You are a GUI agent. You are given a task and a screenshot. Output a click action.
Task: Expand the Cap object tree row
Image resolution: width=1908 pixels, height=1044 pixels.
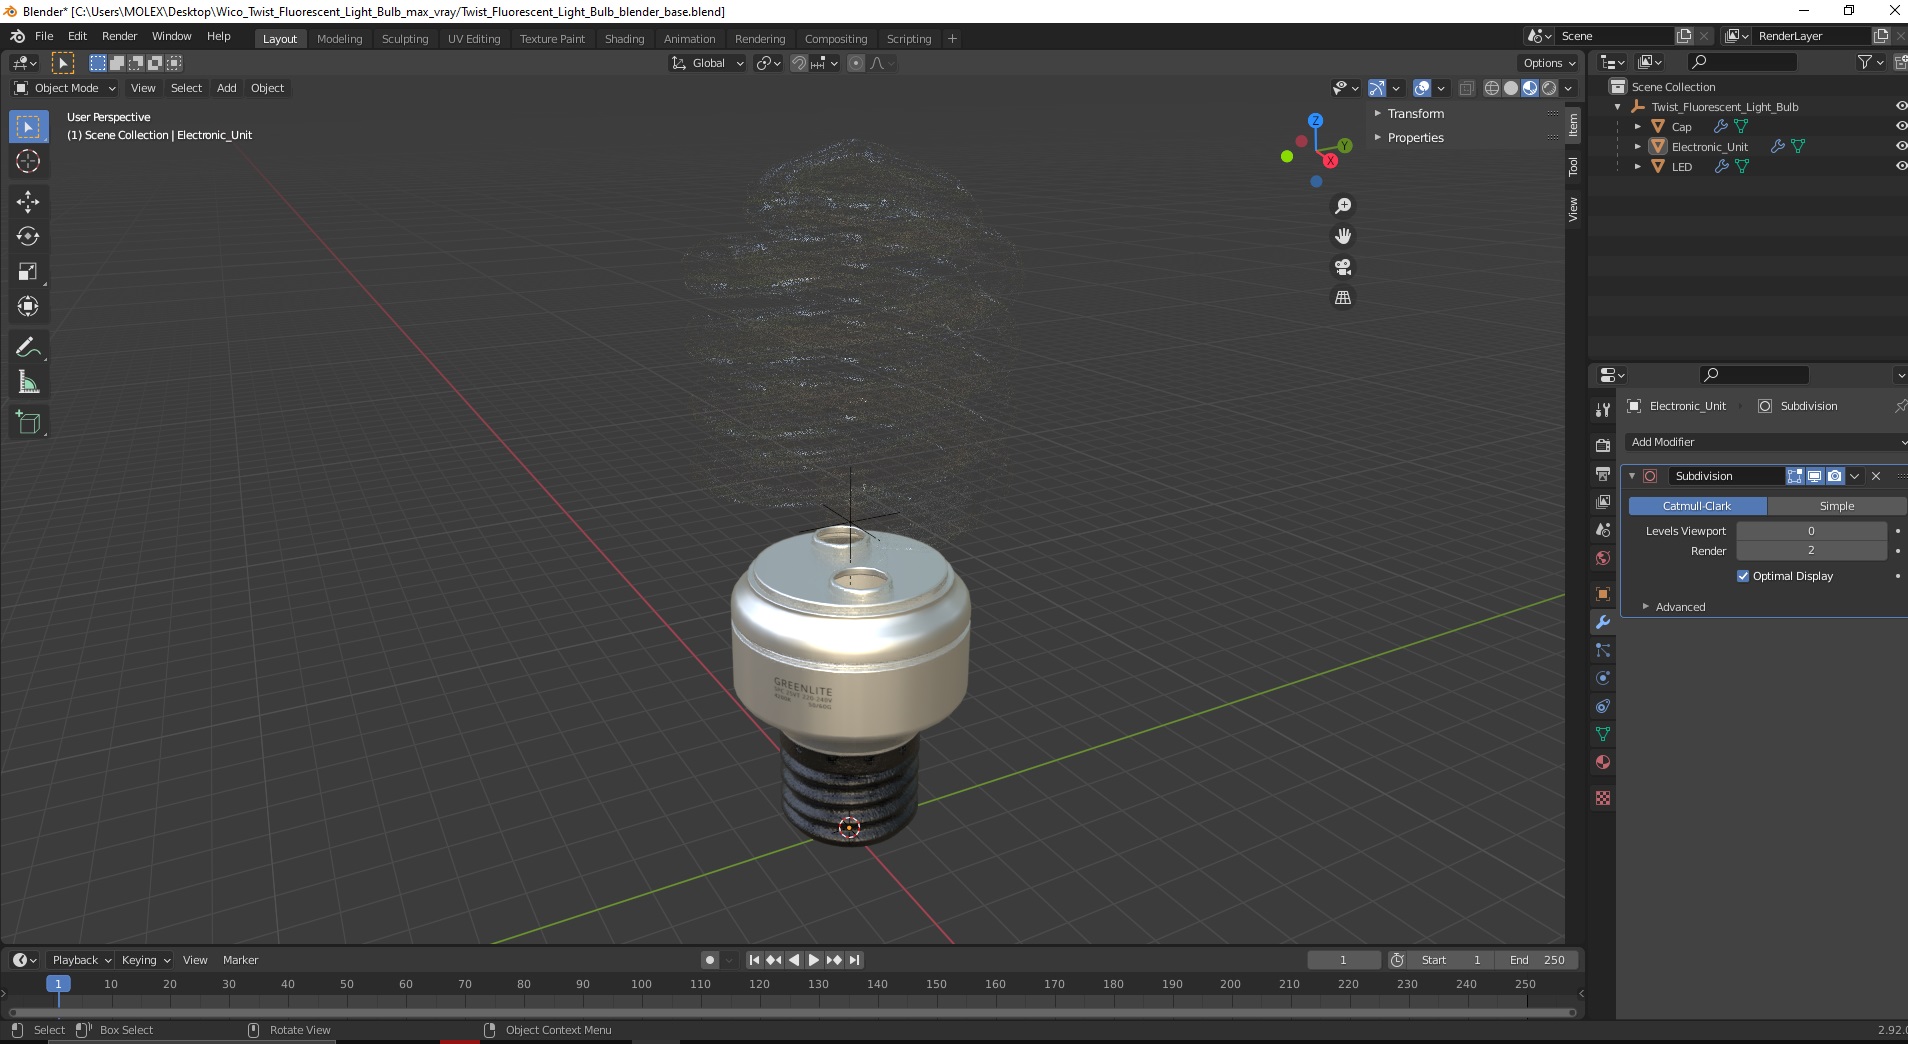tap(1637, 126)
